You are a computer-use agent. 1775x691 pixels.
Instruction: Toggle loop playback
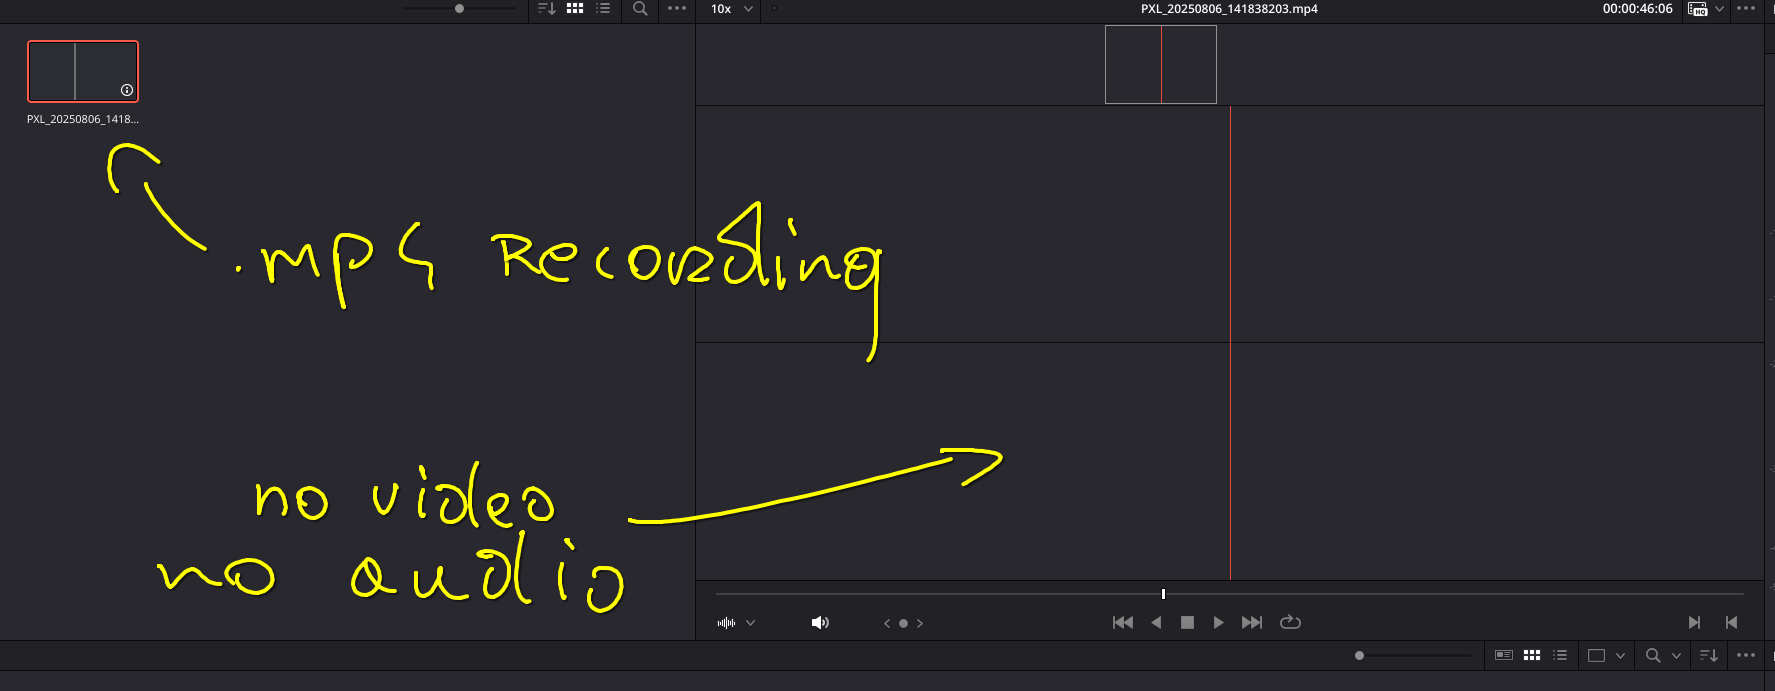point(1290,622)
